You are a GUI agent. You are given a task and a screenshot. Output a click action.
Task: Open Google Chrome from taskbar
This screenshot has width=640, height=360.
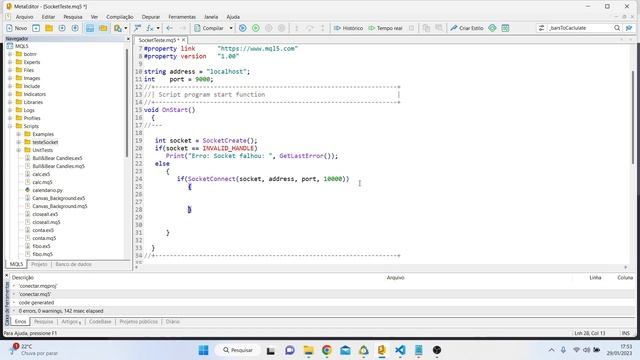tap(327, 350)
